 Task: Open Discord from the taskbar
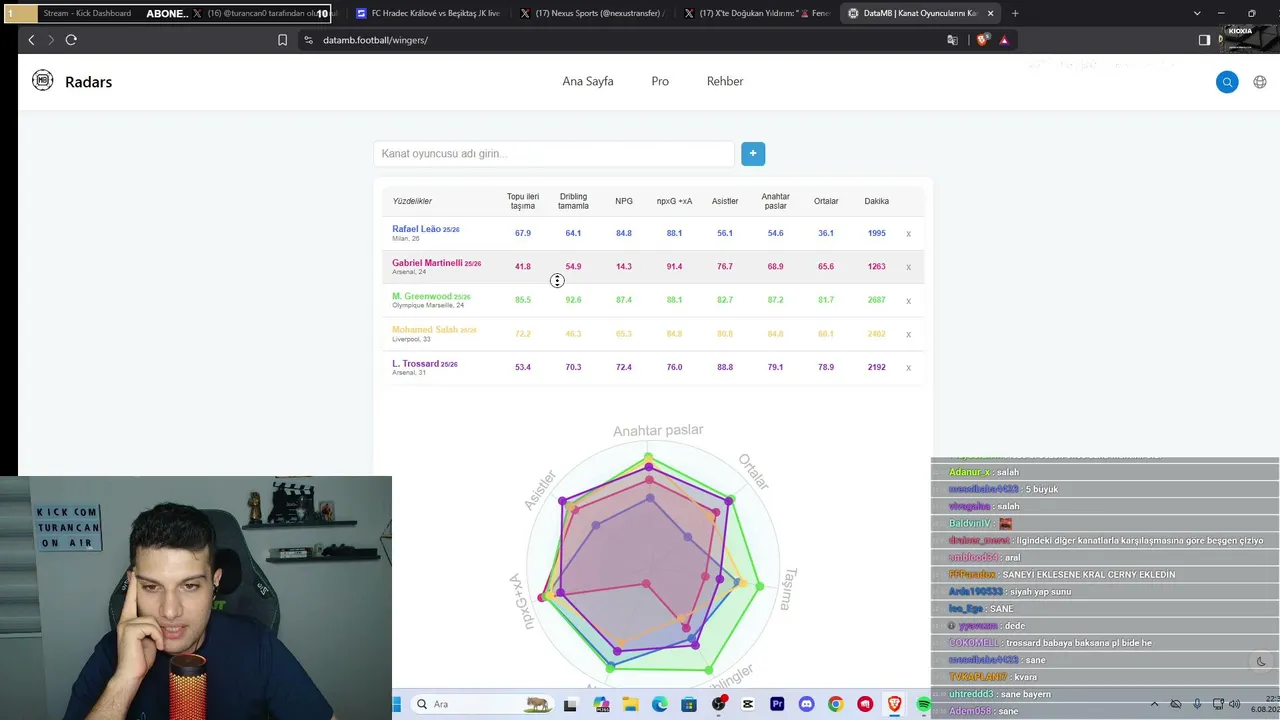click(807, 704)
